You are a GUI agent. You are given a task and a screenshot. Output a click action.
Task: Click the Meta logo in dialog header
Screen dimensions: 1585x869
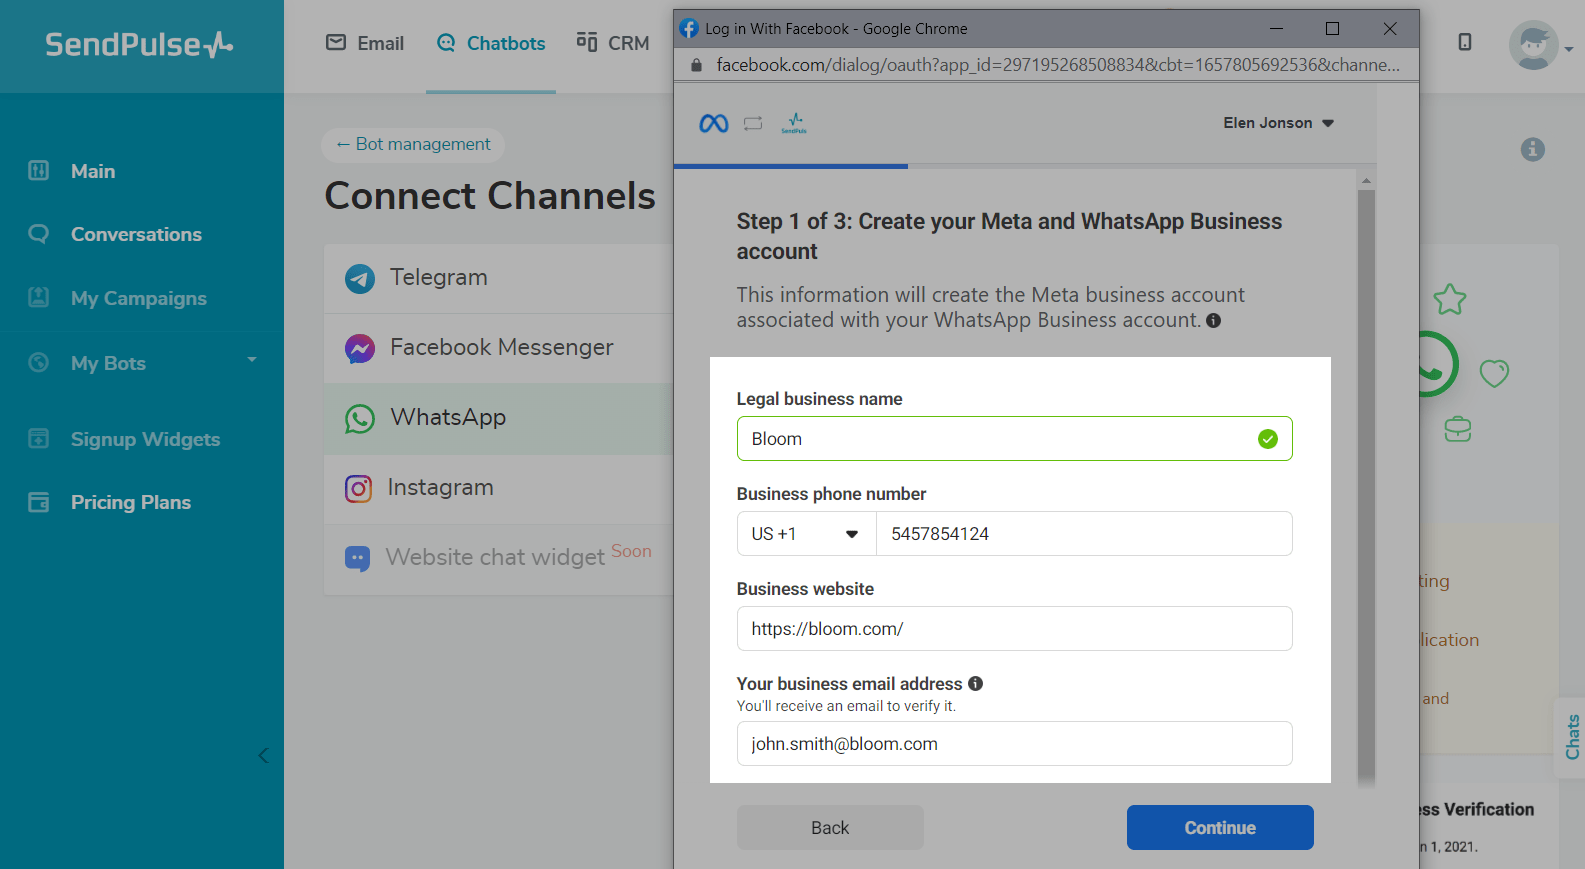pos(714,123)
